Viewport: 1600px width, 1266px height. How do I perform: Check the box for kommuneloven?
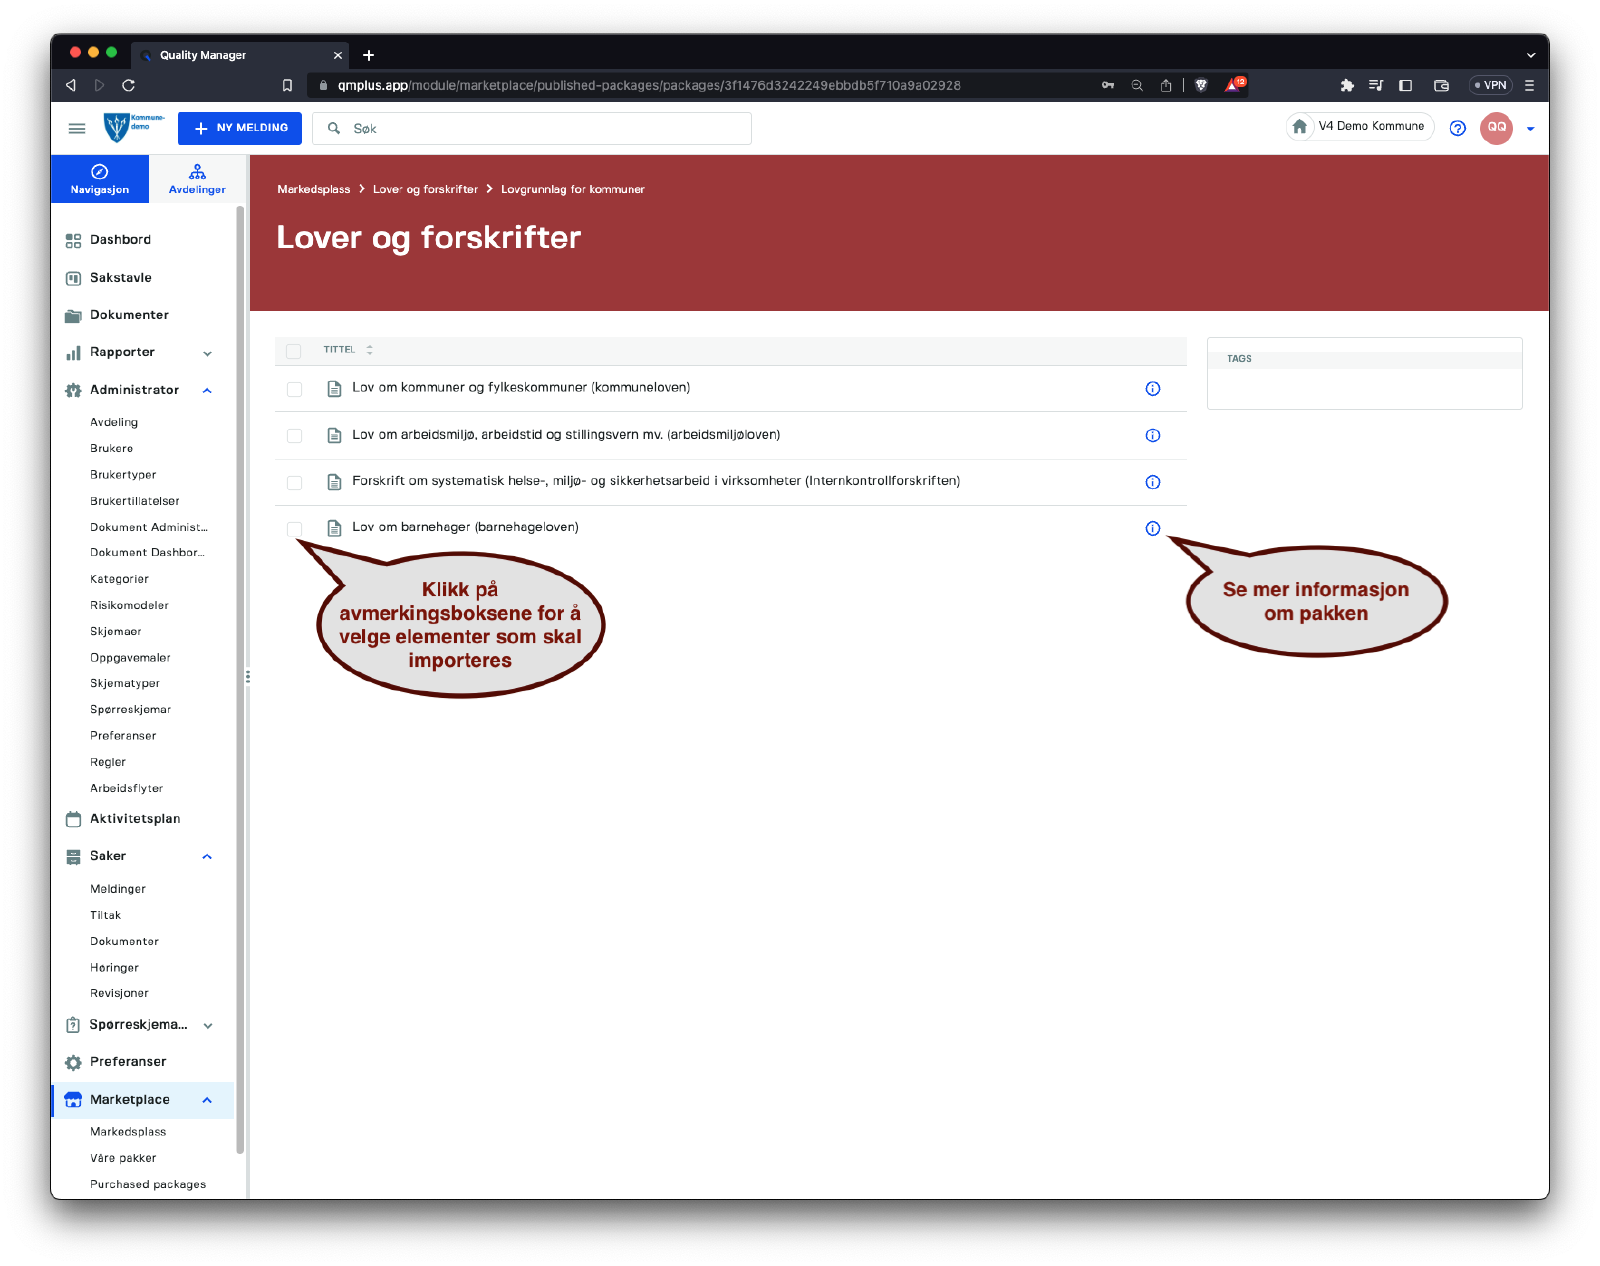pyautogui.click(x=294, y=389)
